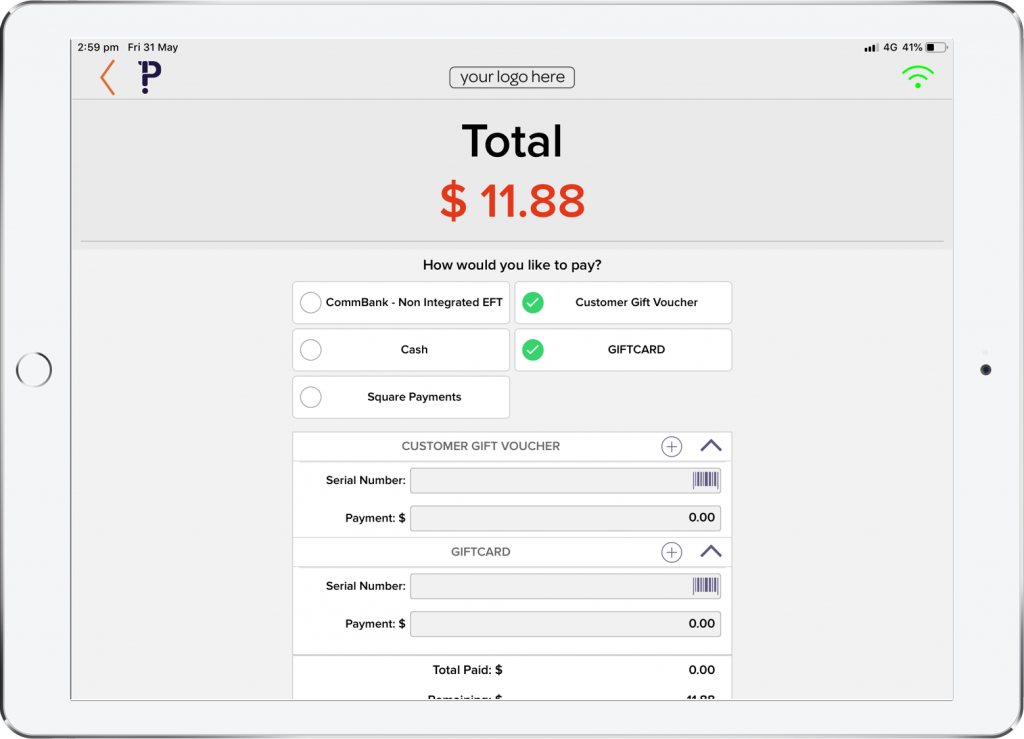This screenshot has width=1024, height=739.
Task: Tap the battery icon in status bar
Action: tap(936, 47)
